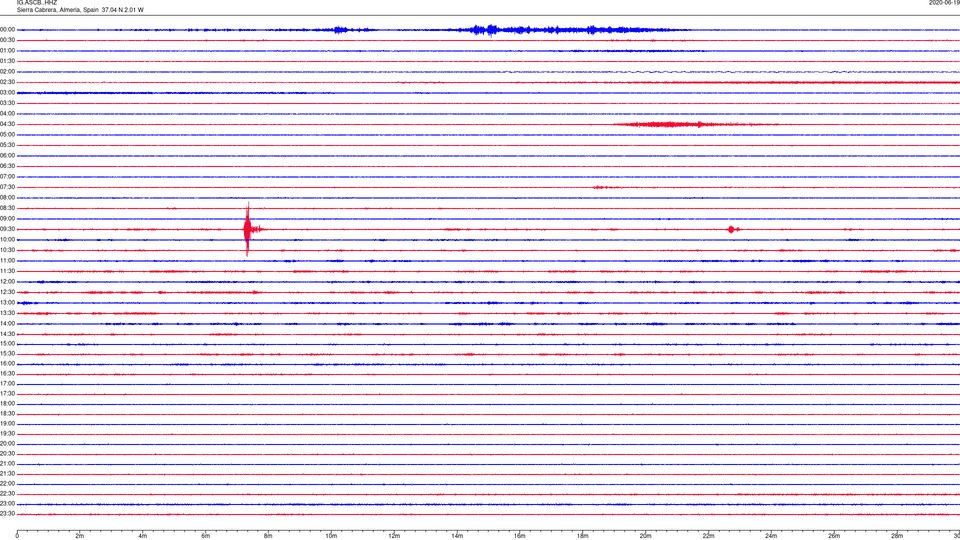Click the '4m' tick label on the time axis

point(143,536)
